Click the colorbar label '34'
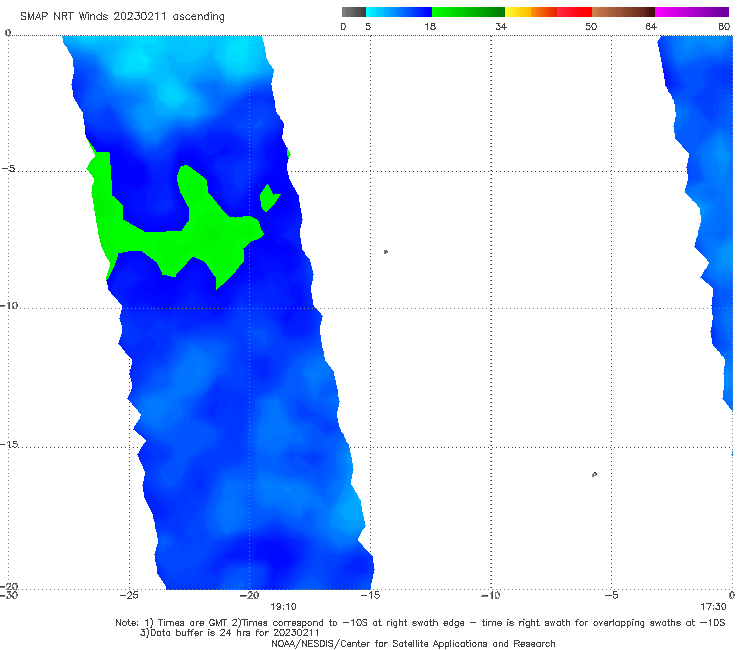 [x=501, y=26]
